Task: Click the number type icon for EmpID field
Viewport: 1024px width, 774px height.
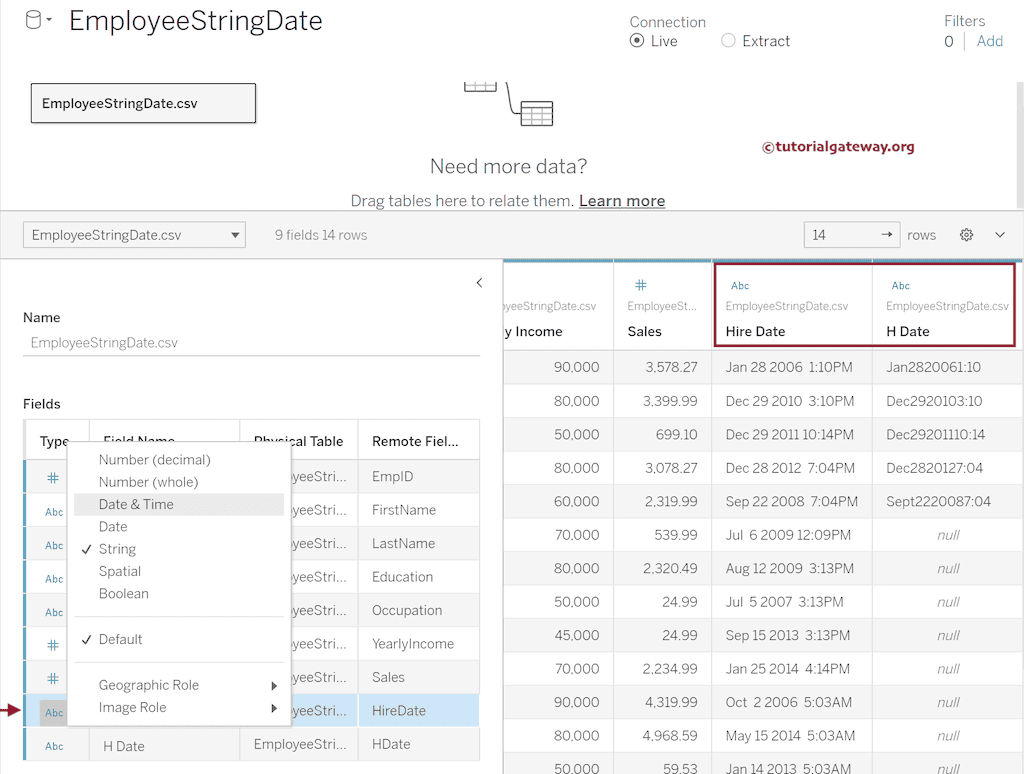Action: [x=54, y=478]
